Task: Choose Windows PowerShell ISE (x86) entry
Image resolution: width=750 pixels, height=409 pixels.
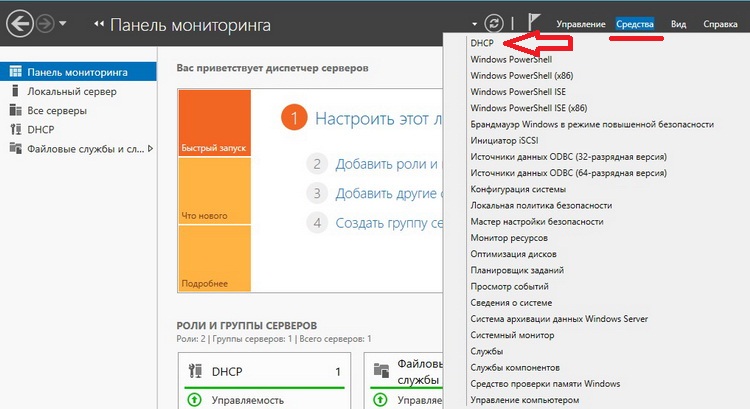Action: [529, 108]
